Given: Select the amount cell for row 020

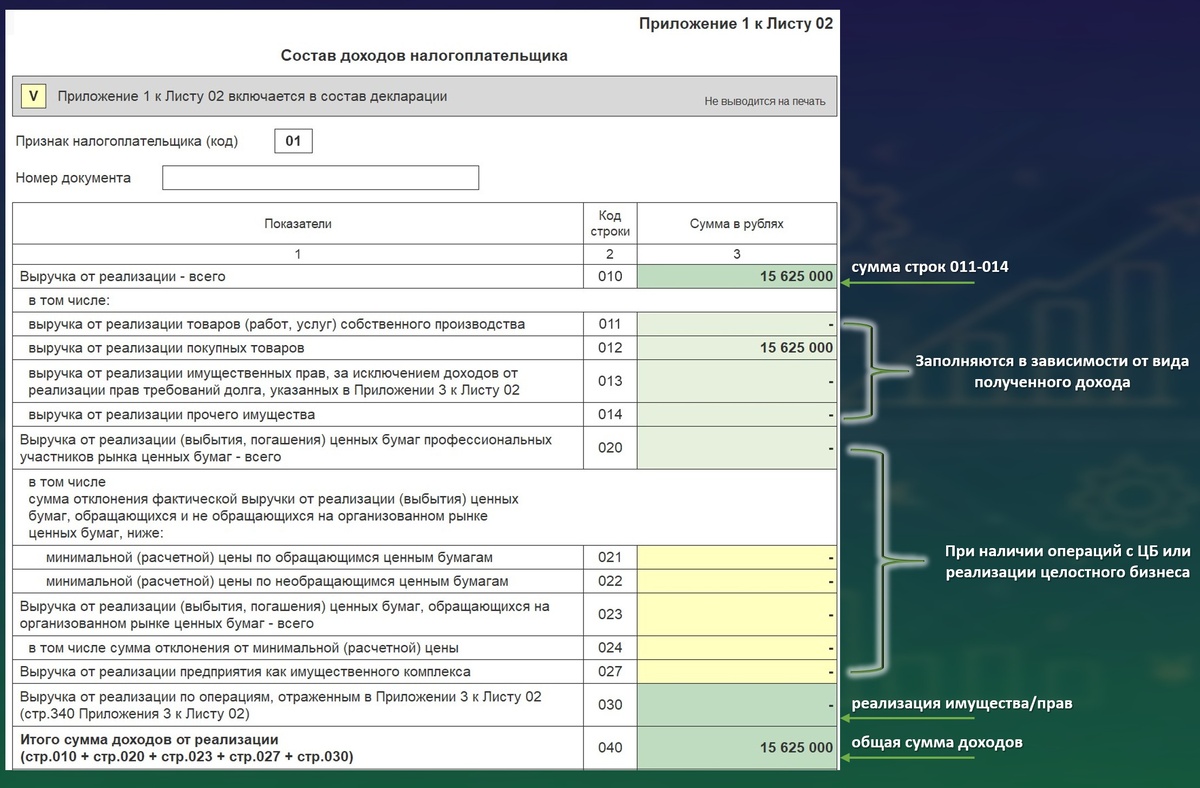Looking at the screenshot, I should pos(736,448).
